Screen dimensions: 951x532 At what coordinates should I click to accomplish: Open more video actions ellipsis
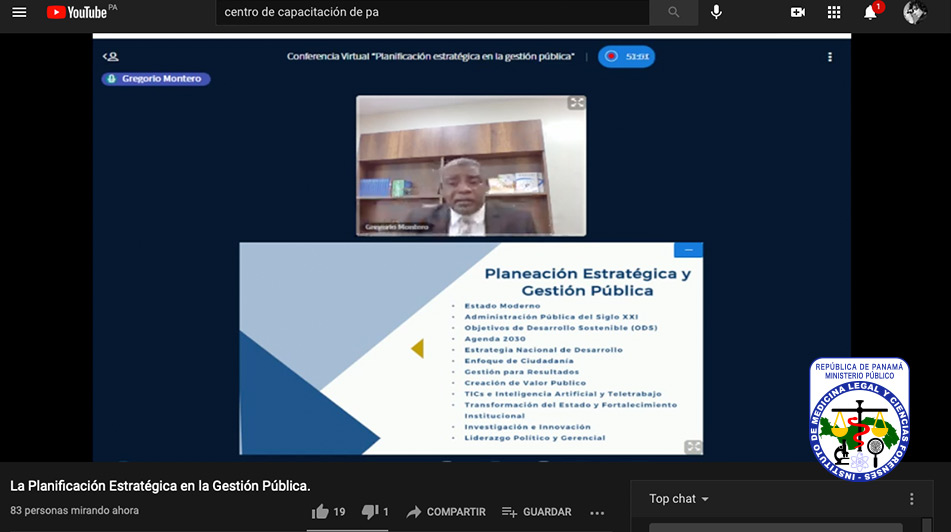(597, 513)
